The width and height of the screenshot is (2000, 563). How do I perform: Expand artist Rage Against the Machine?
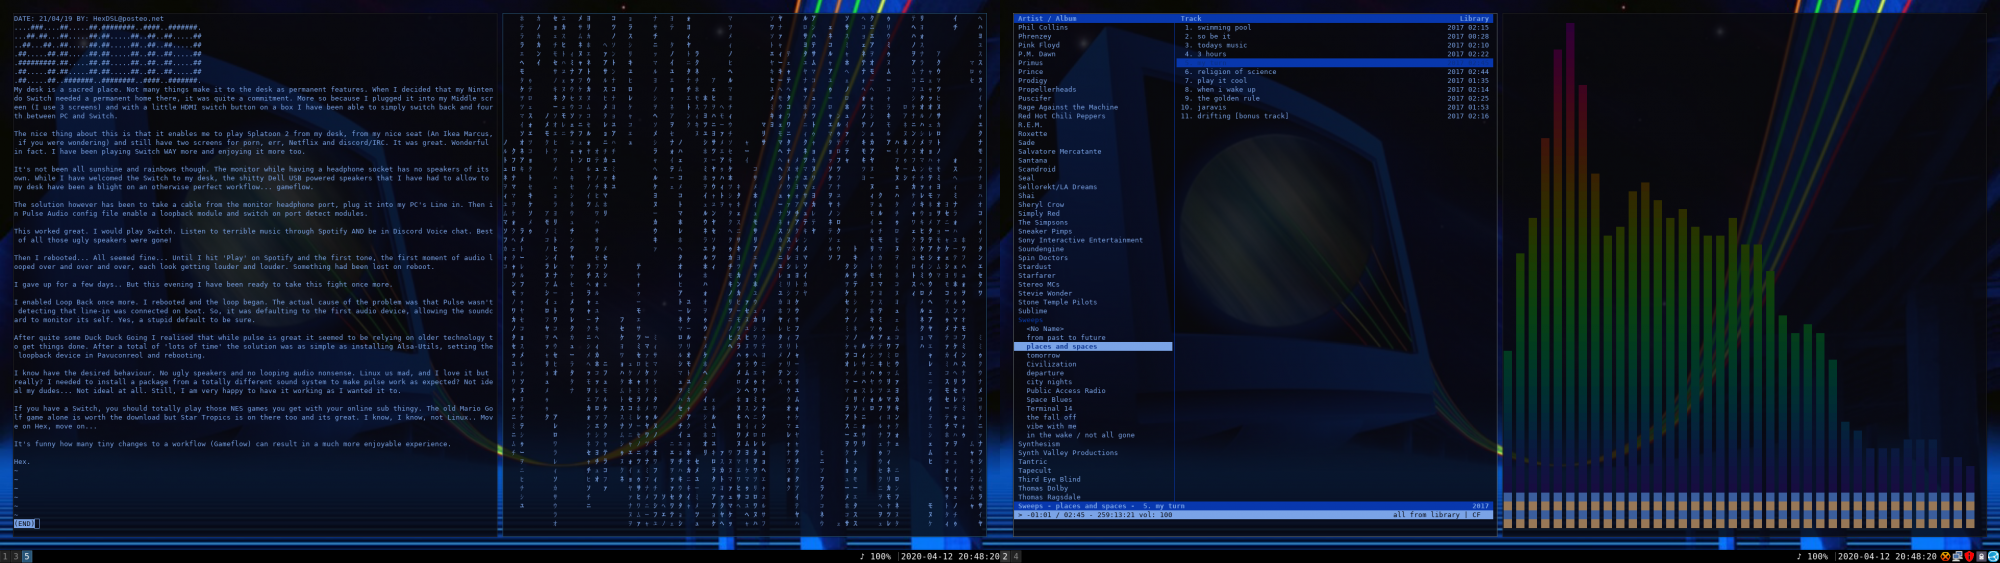click(1068, 108)
